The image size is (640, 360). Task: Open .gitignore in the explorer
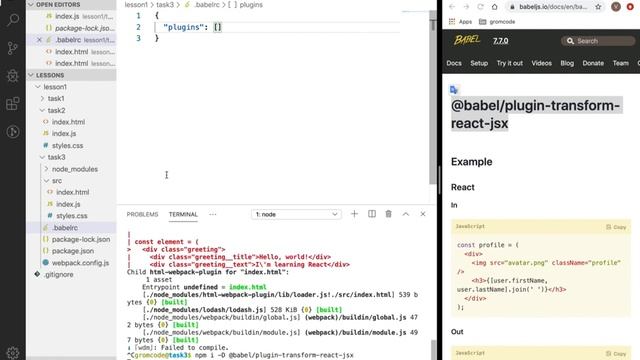72,275
